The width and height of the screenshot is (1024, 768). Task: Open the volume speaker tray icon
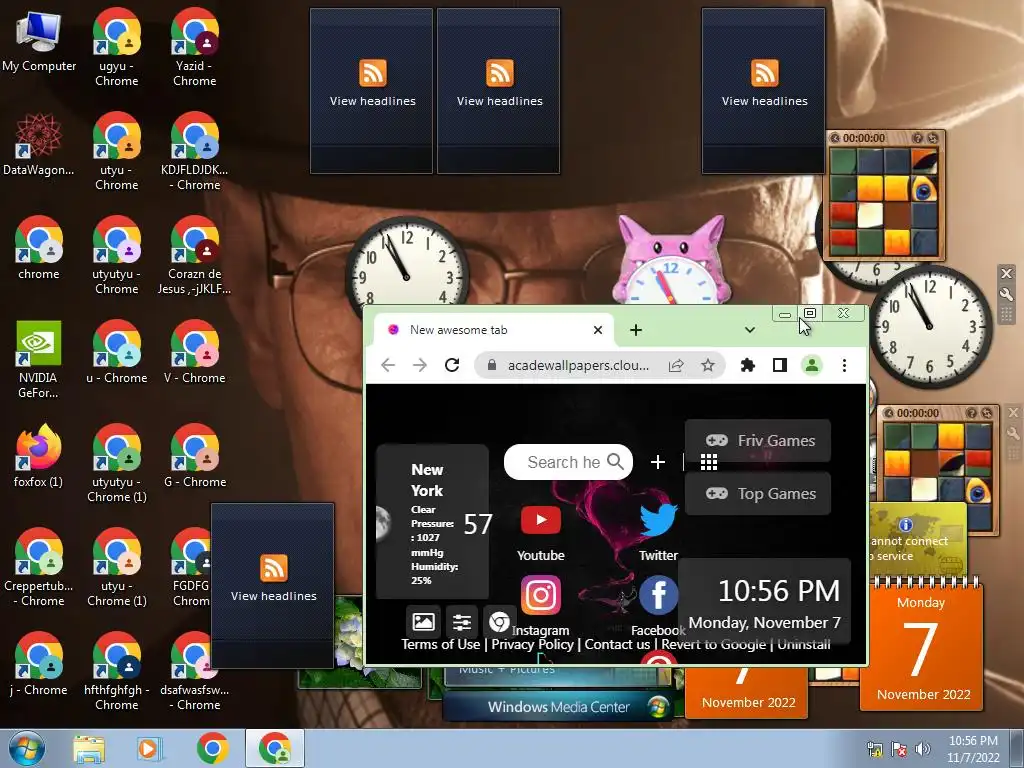[923, 749]
